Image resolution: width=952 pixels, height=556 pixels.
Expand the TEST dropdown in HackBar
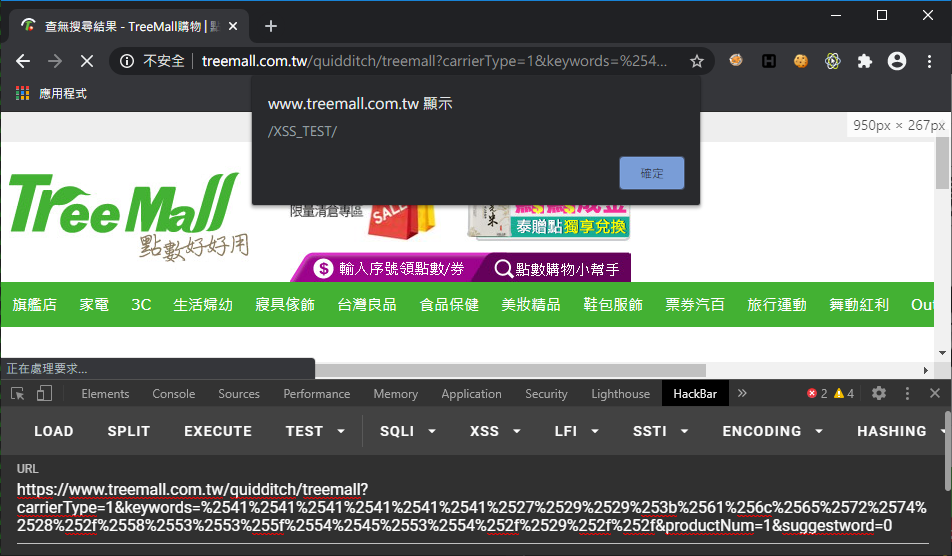click(315, 431)
